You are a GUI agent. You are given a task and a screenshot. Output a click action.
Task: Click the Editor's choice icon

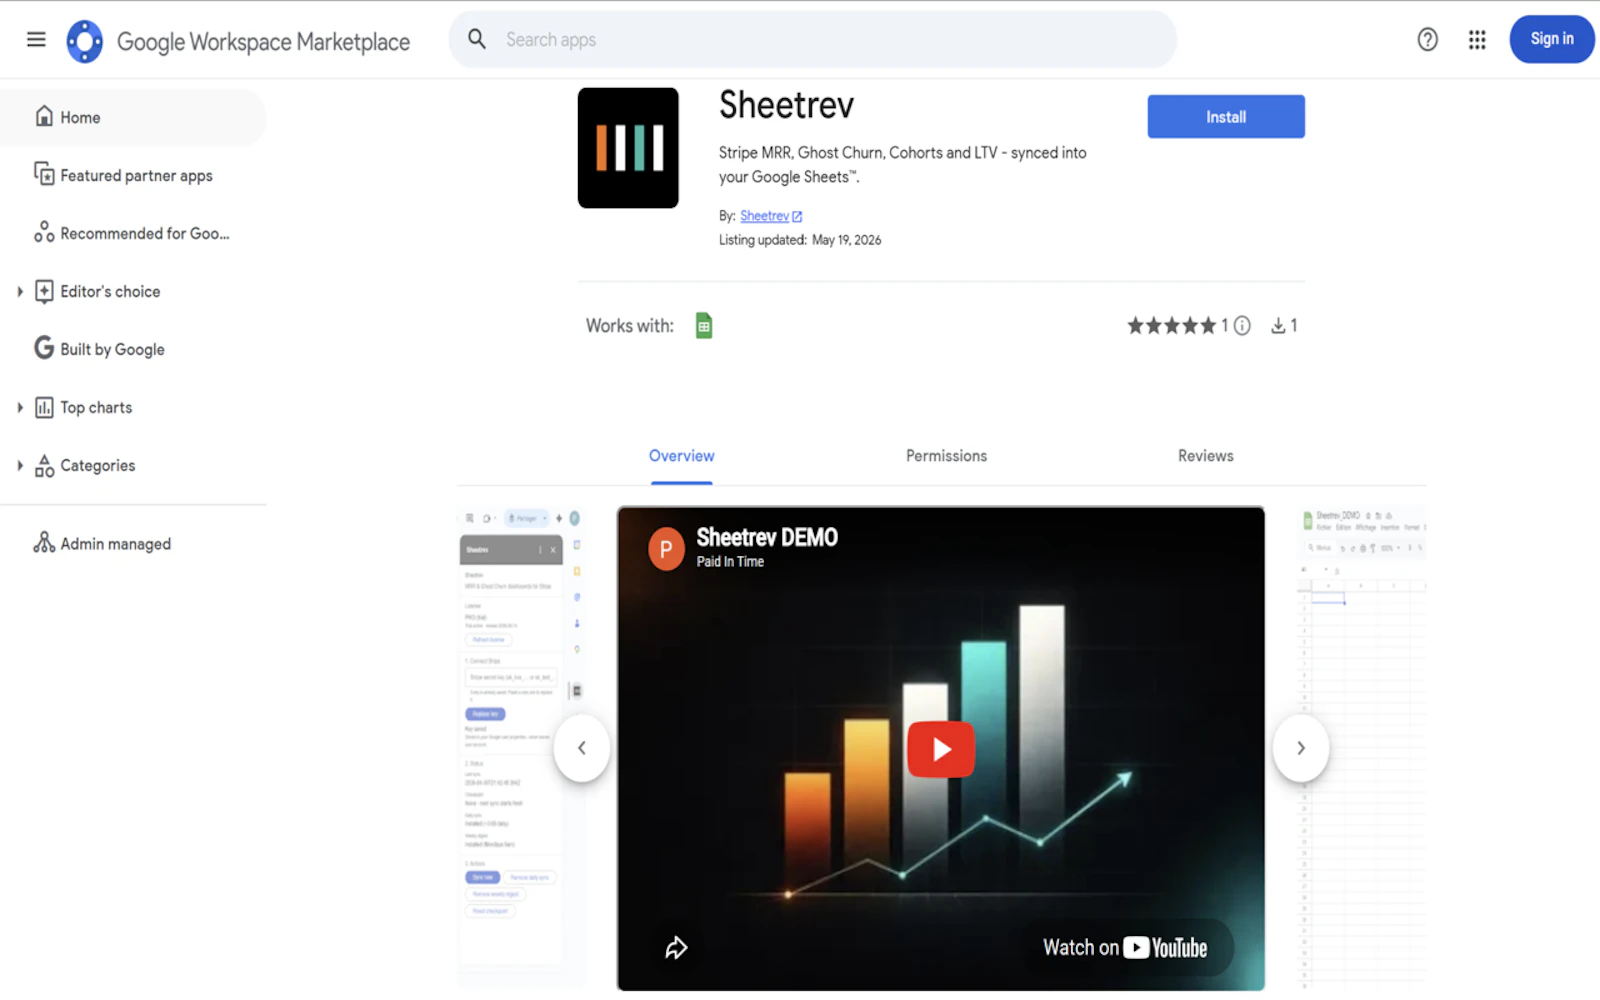tap(44, 290)
